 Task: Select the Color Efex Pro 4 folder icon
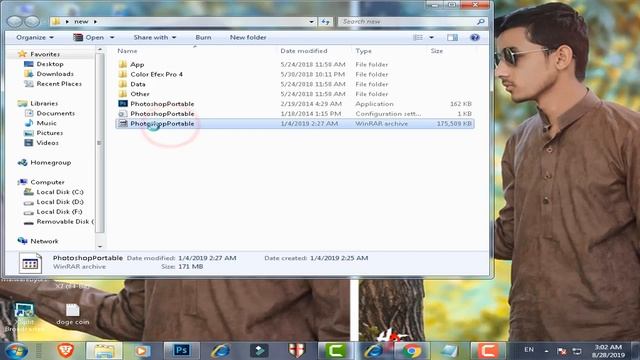[x=123, y=74]
